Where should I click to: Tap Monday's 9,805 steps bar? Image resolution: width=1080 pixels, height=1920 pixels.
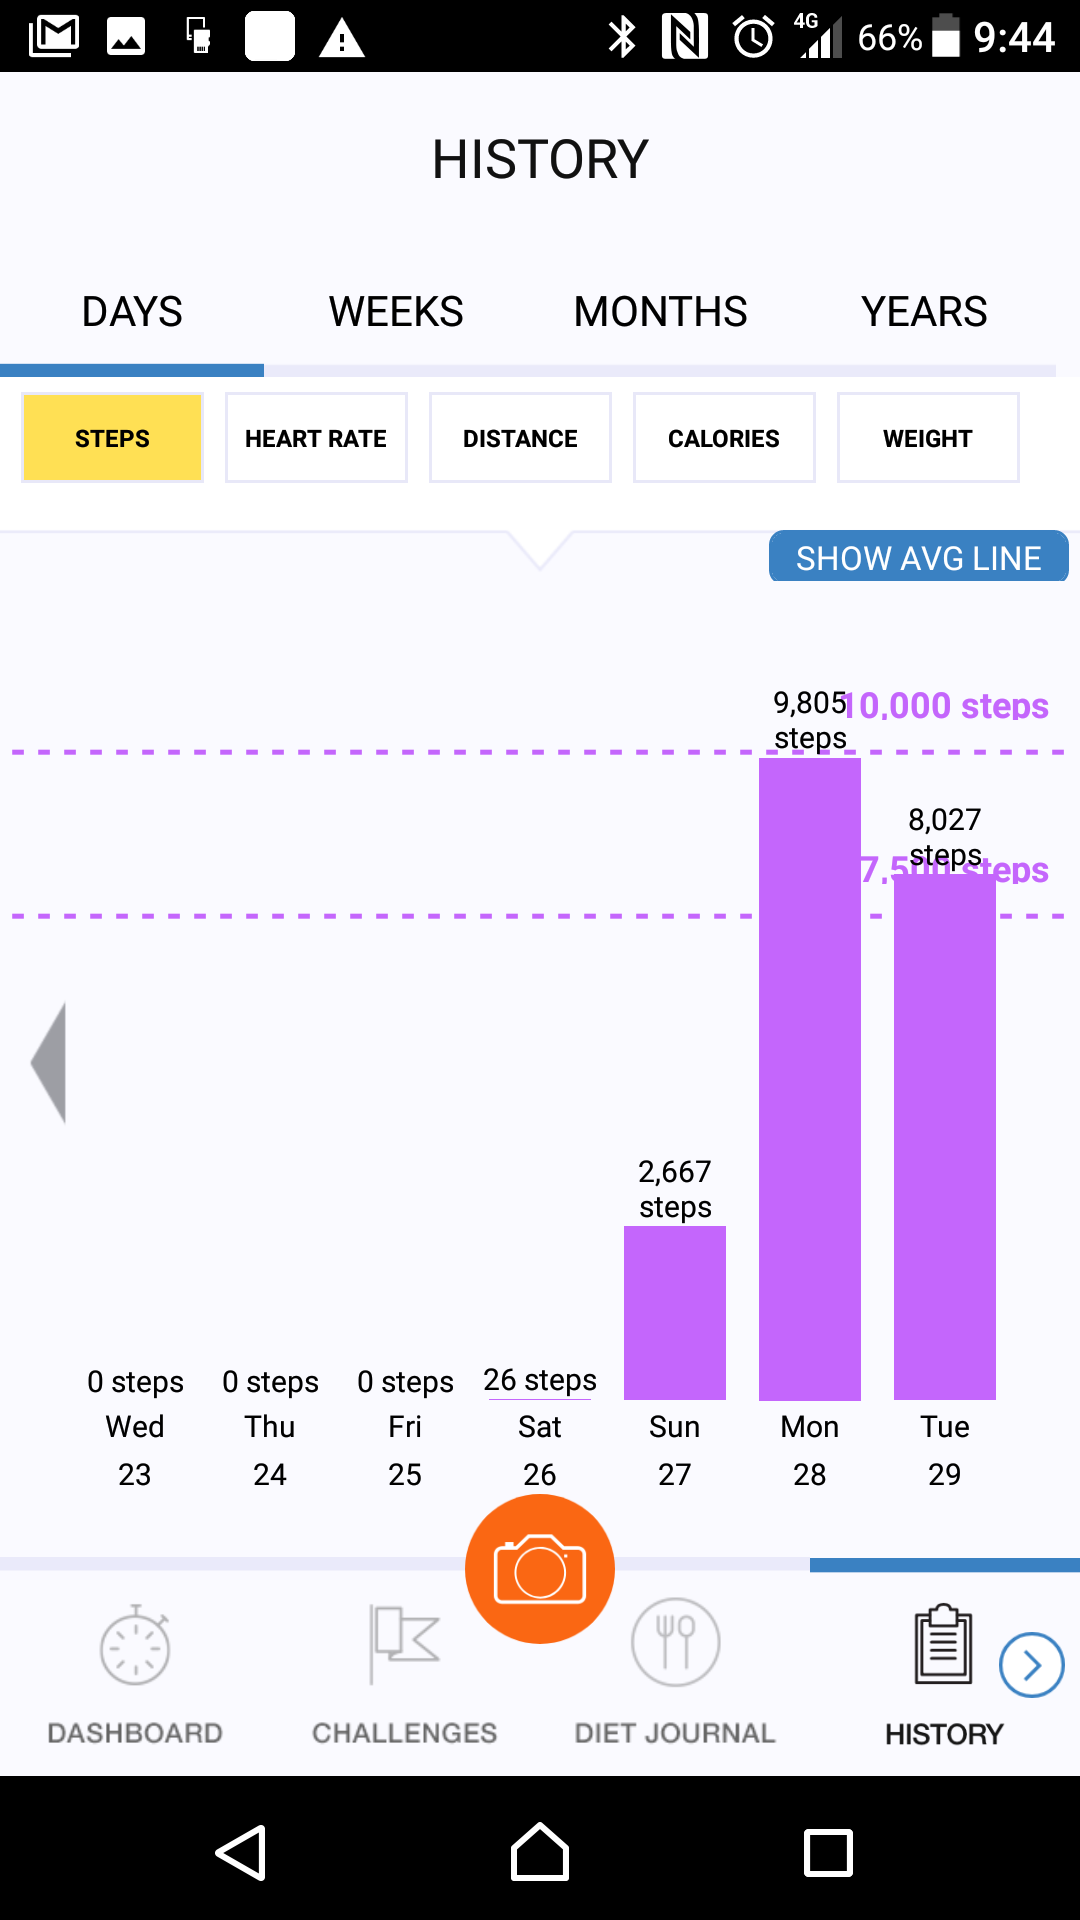(810, 1080)
